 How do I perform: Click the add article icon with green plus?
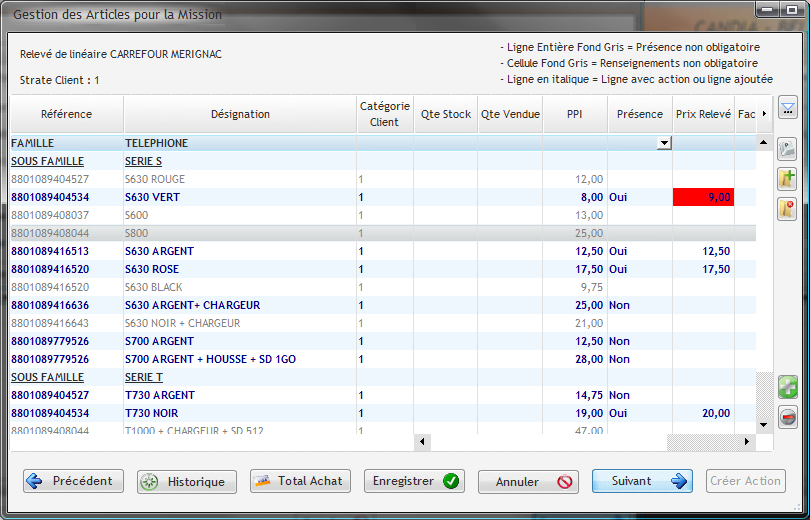[787, 179]
